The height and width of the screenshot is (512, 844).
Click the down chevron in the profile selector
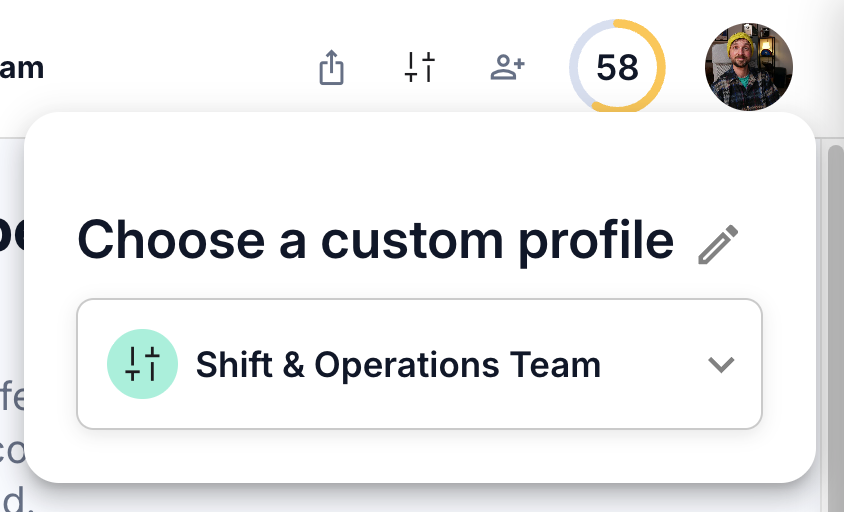point(721,364)
